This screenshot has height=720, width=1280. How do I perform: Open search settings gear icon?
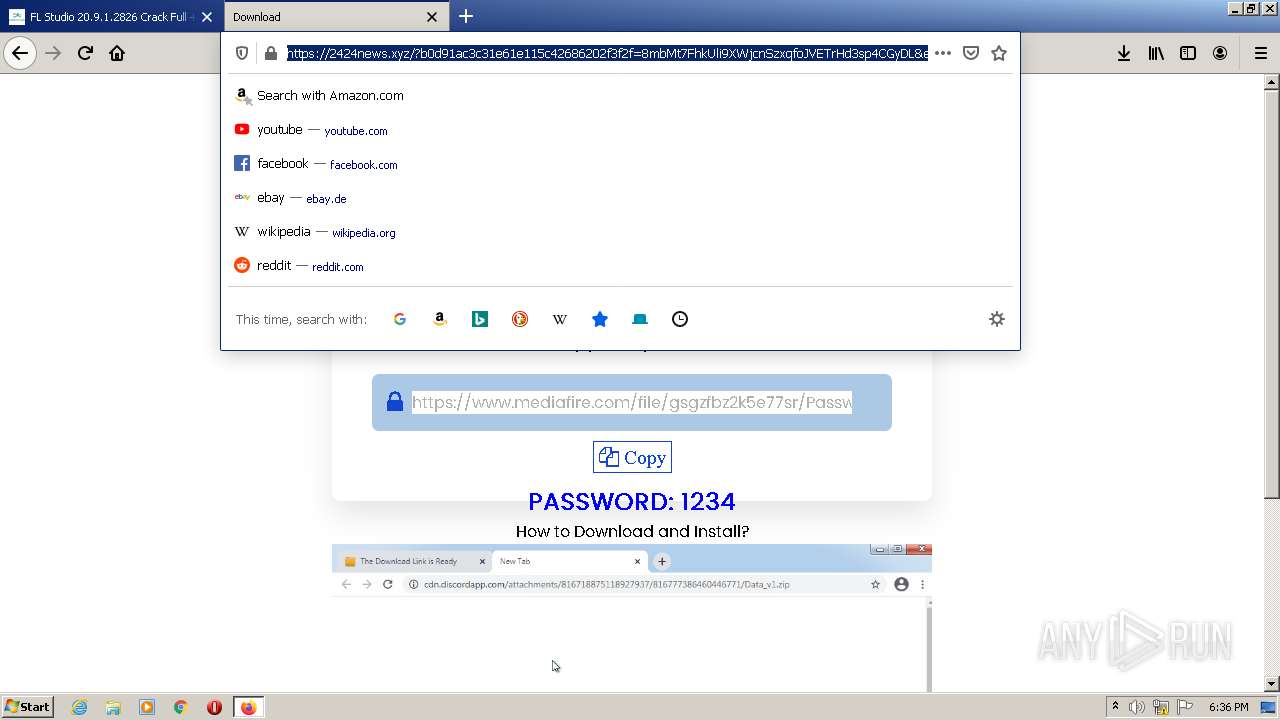tap(997, 319)
